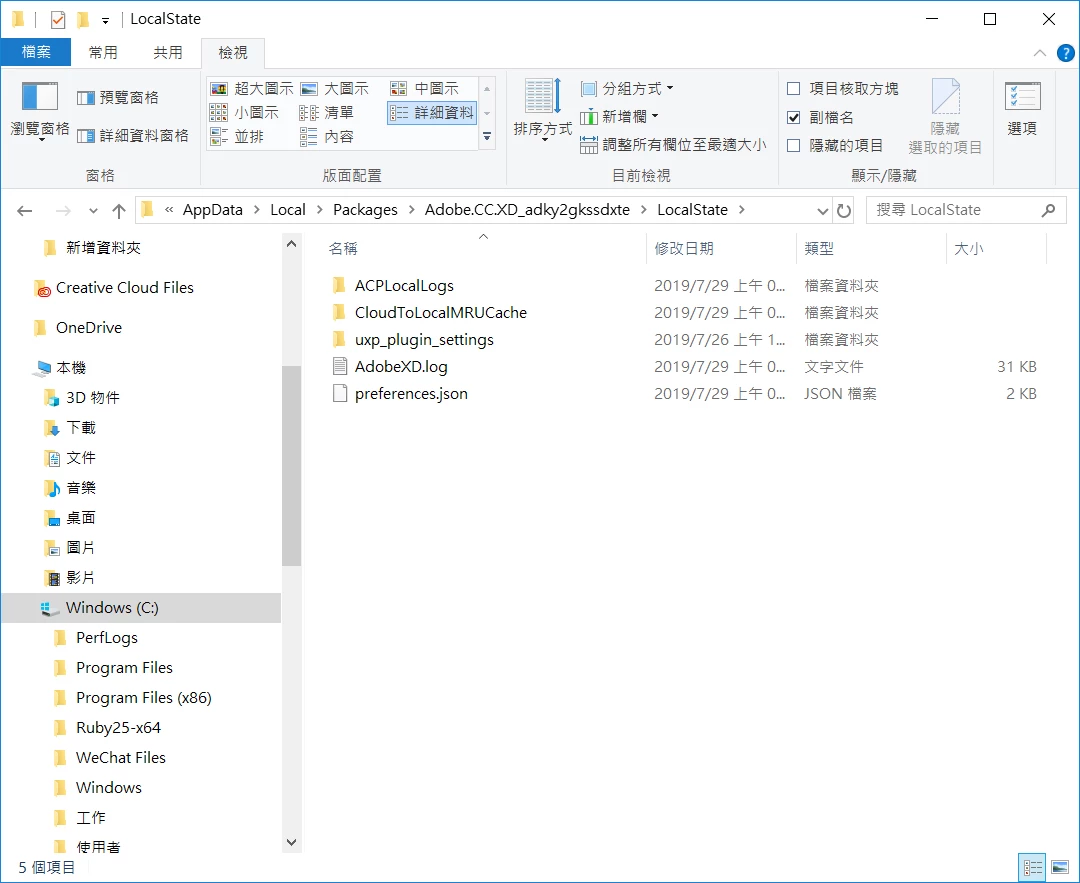
Task: Open the 排序方式 sort by menu
Action: pyautogui.click(x=543, y=110)
